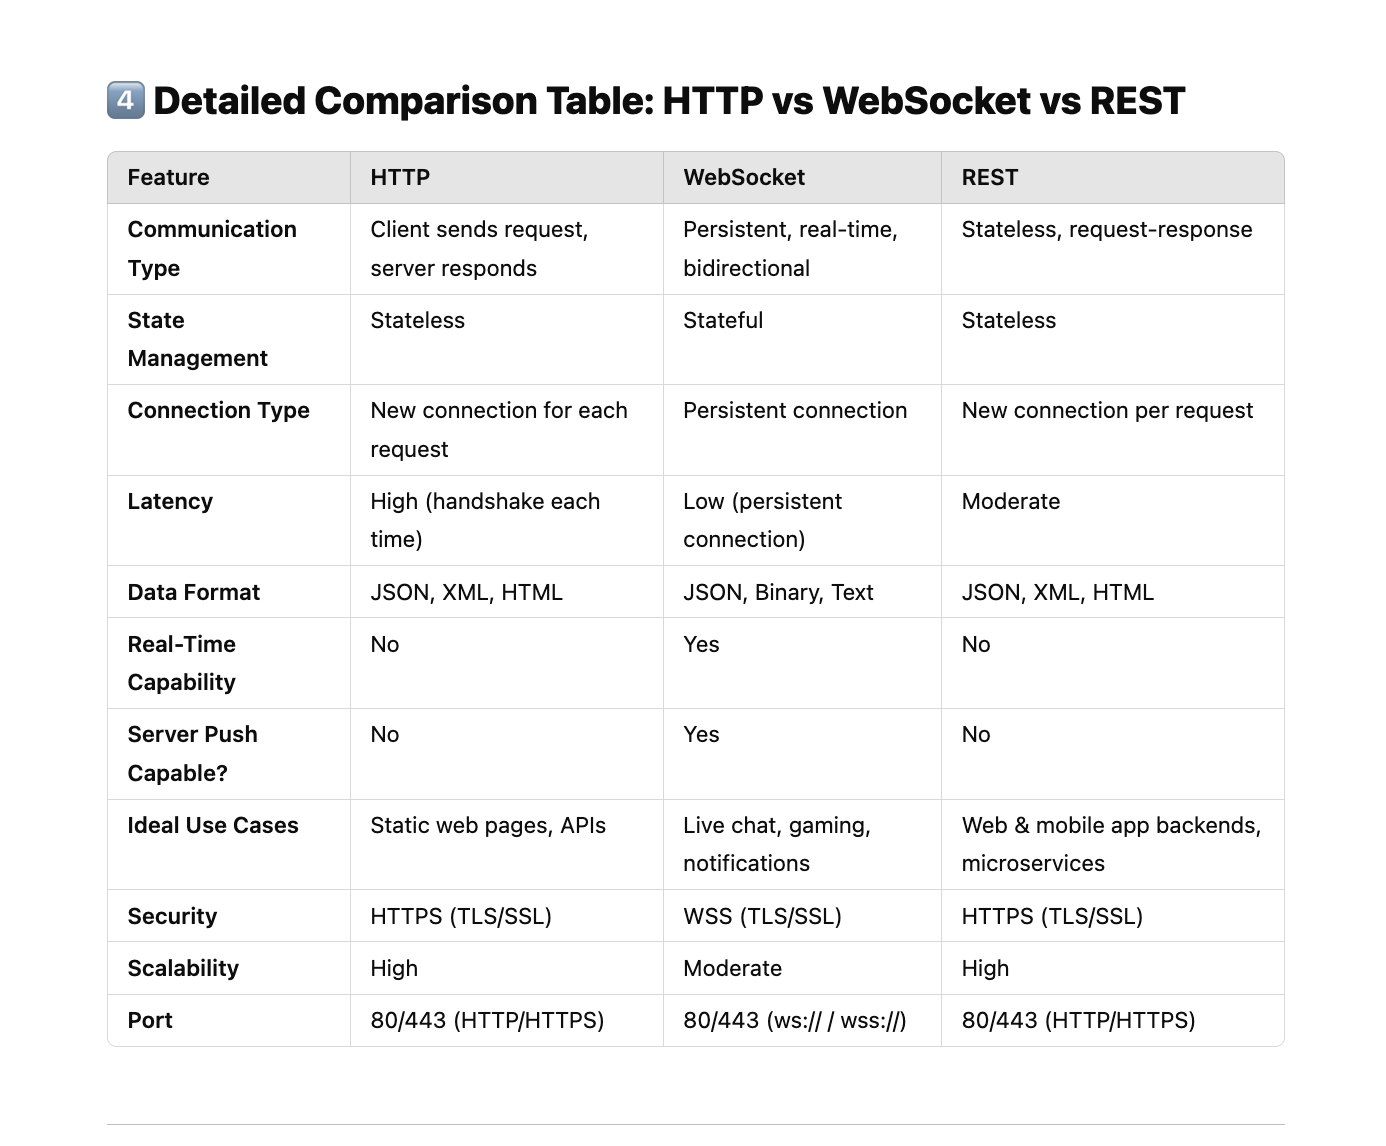Screen dimensions: 1386x1146
Task: Select the HTTP column header
Action: [400, 178]
